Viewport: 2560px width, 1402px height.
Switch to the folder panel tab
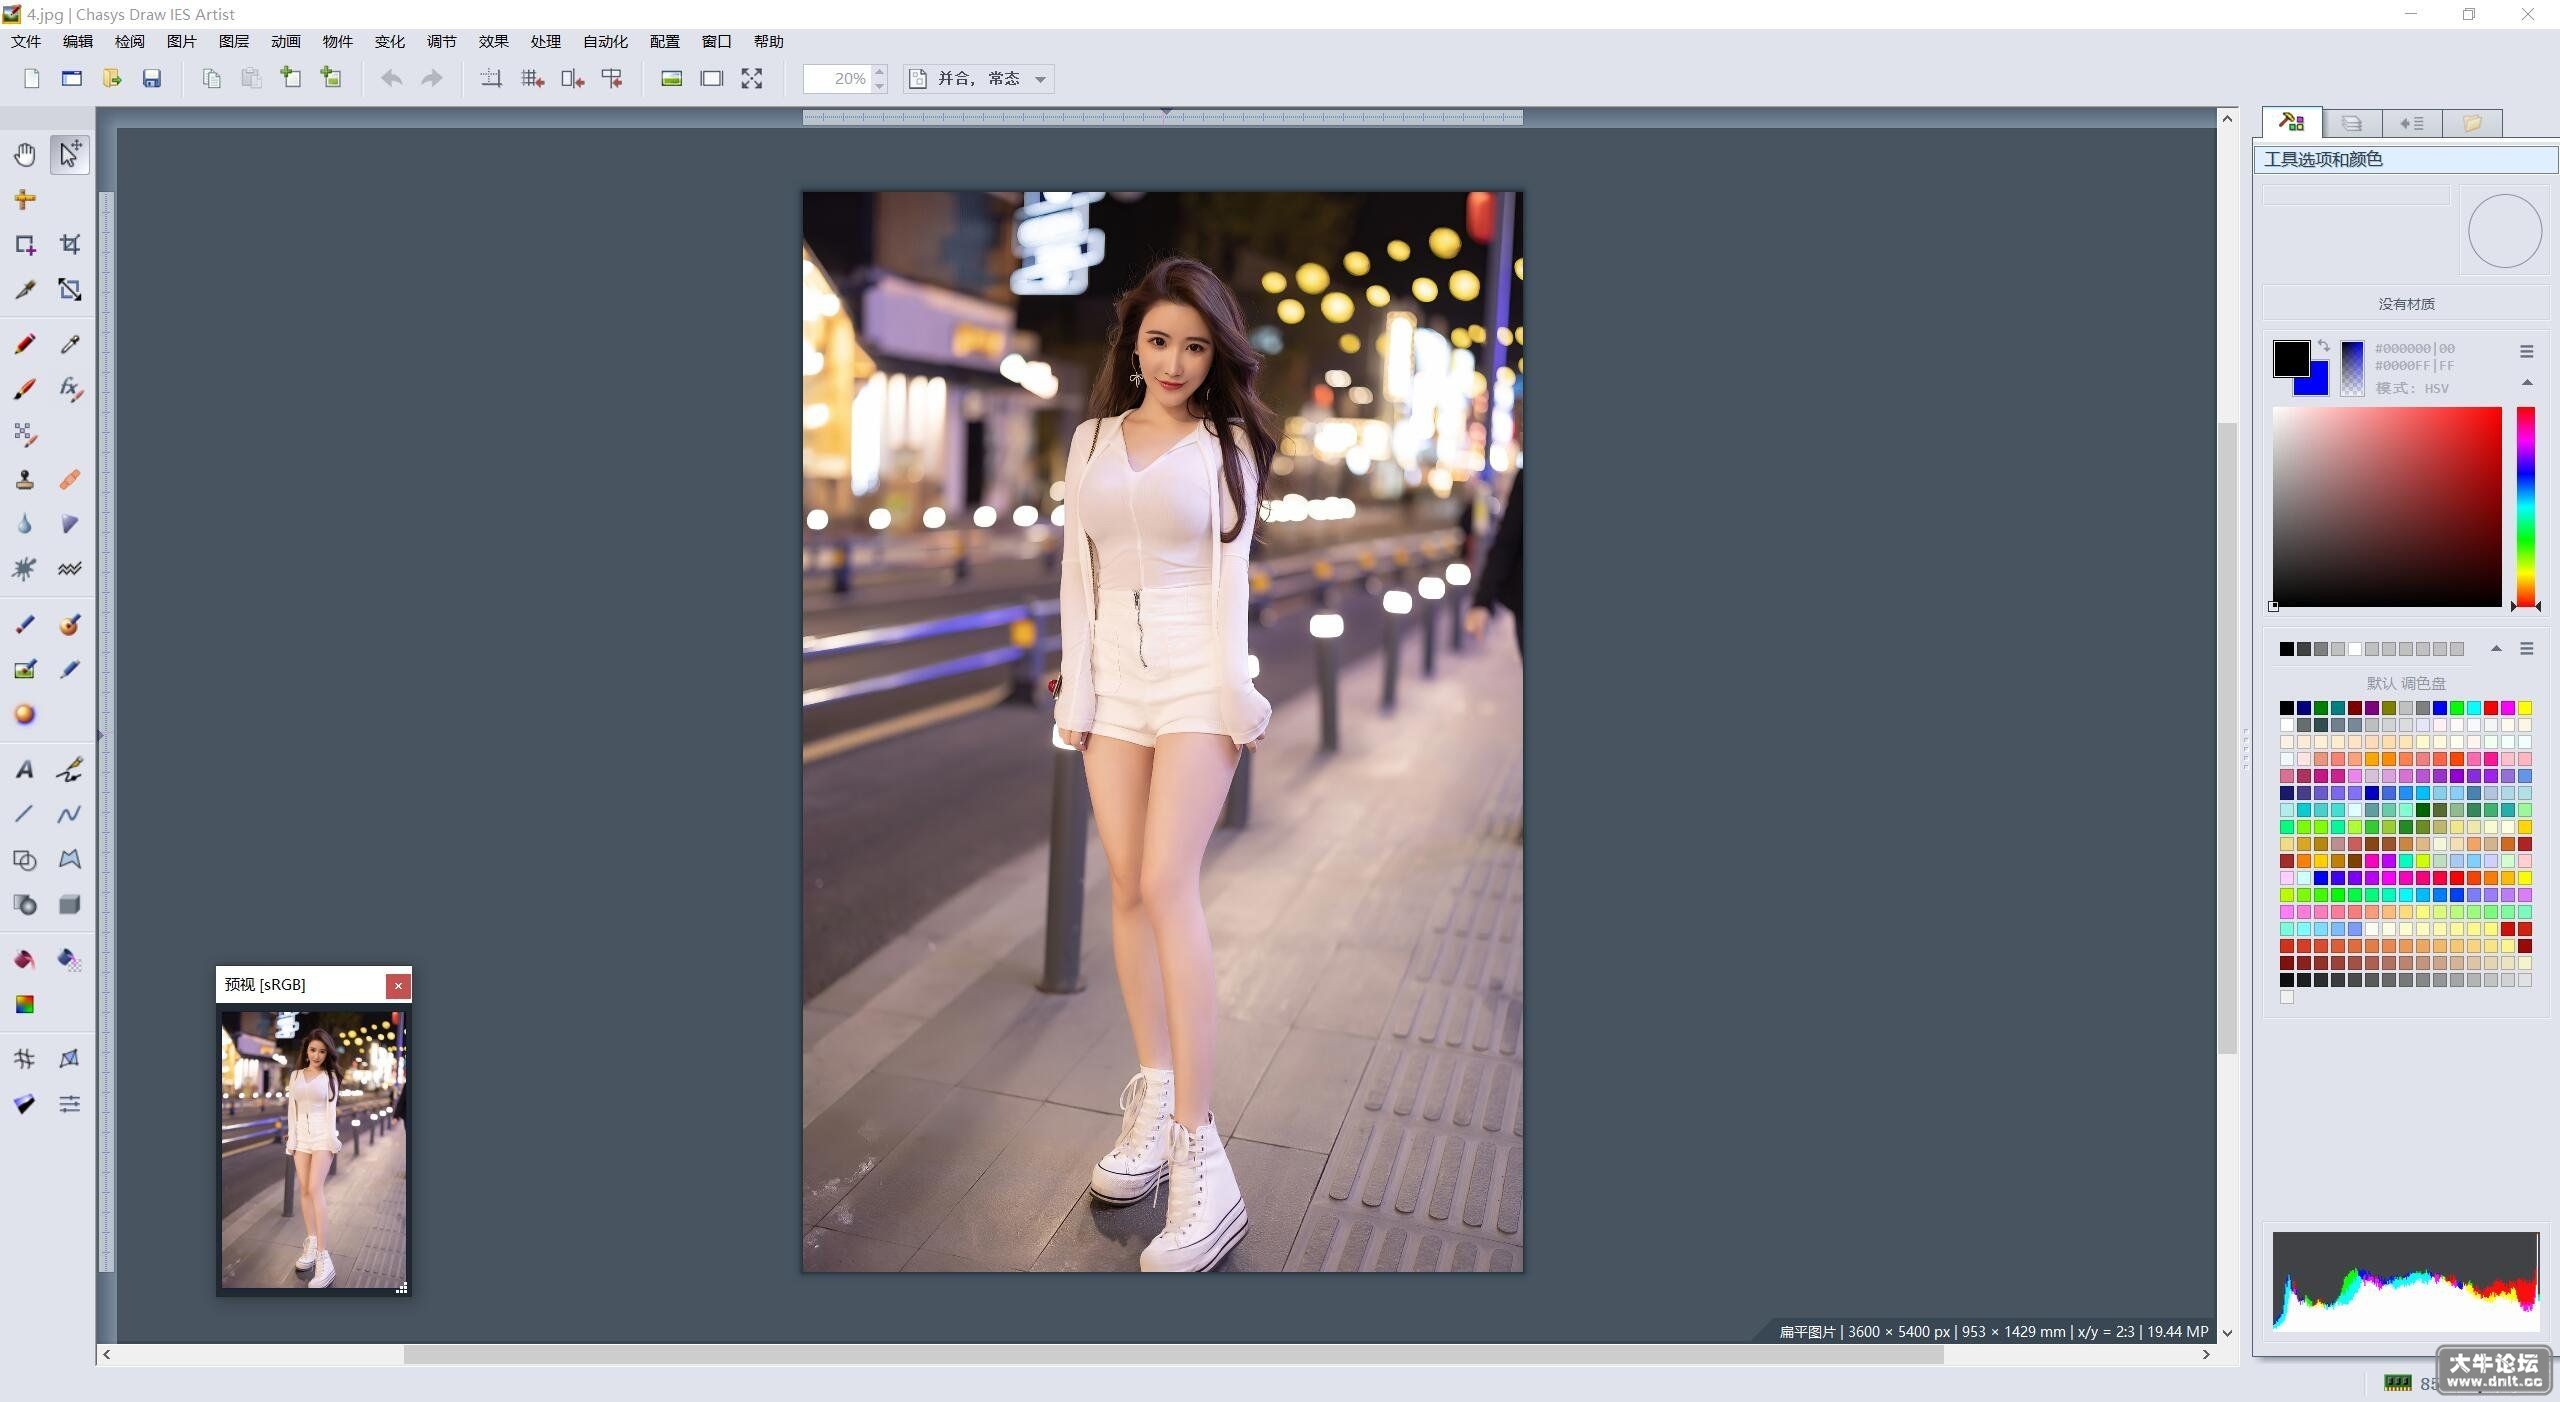(x=2472, y=123)
